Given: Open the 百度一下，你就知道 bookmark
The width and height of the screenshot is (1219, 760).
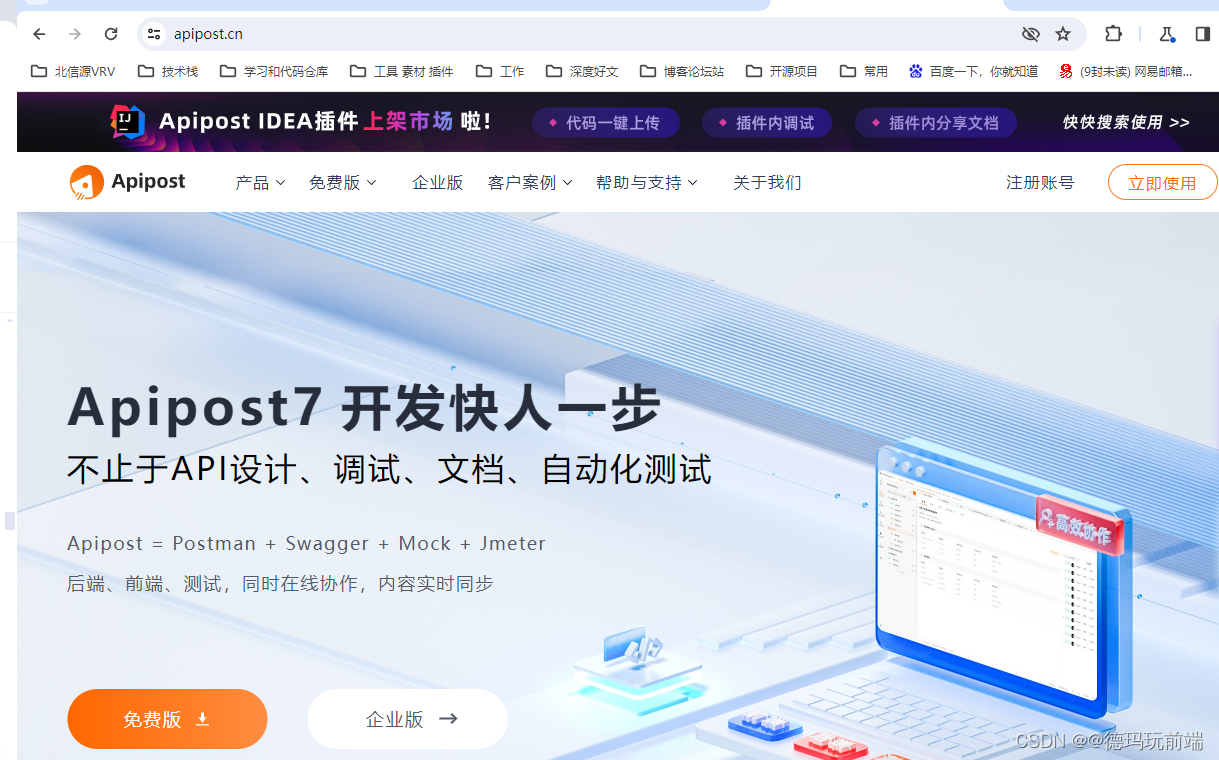Looking at the screenshot, I should [973, 71].
